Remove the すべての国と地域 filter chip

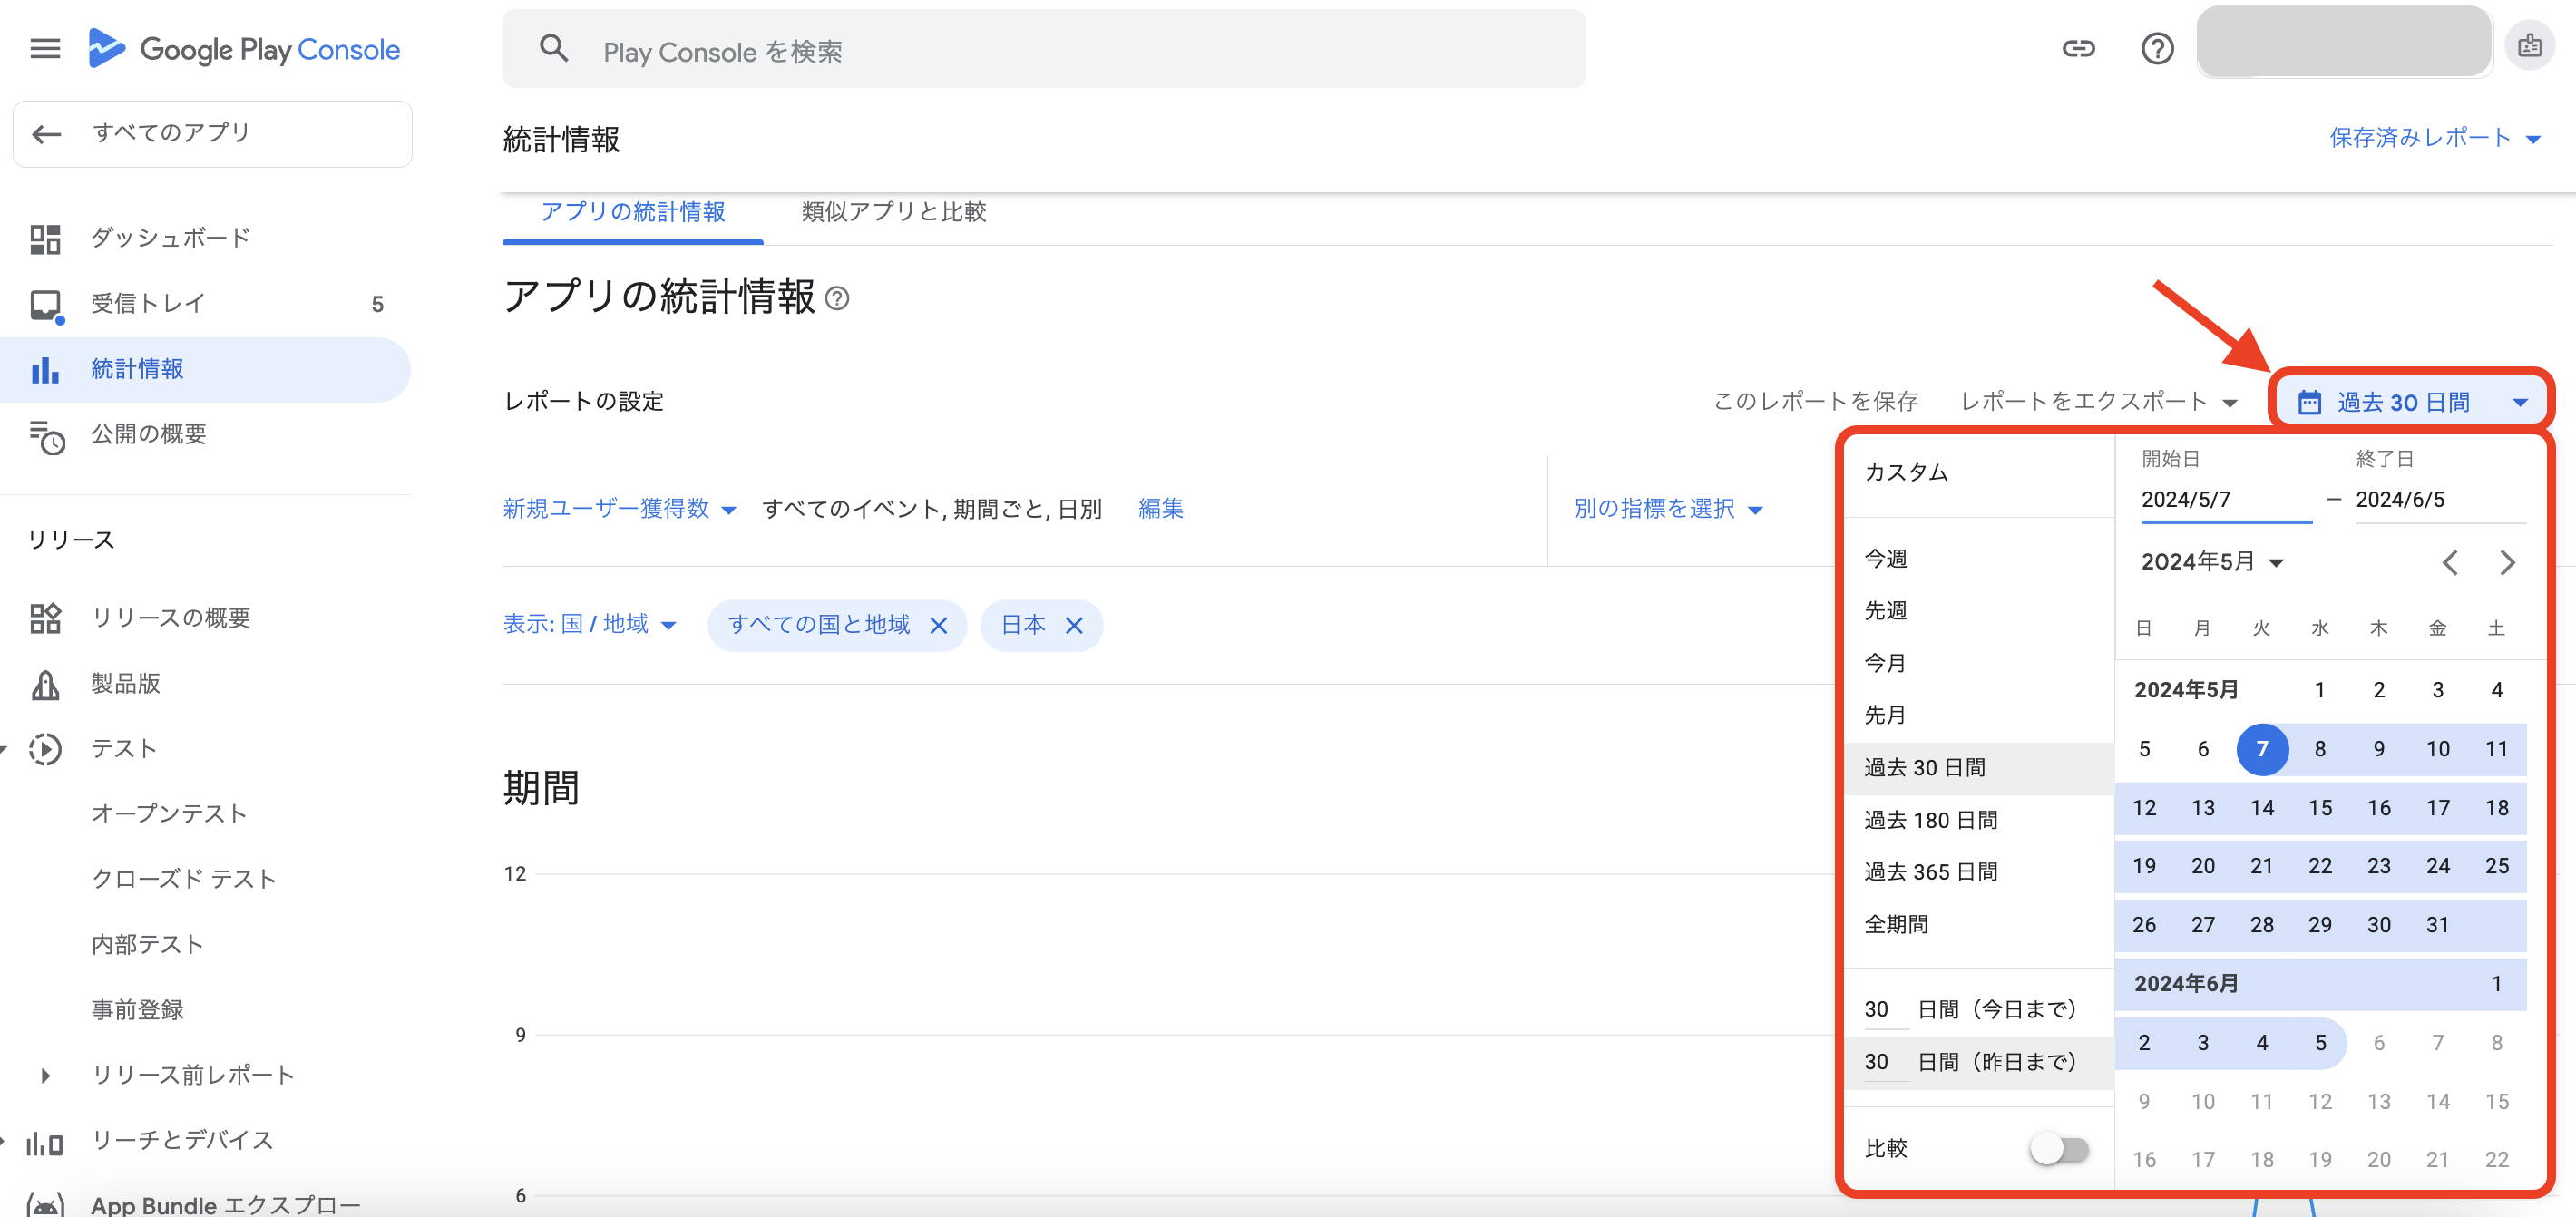coord(938,626)
